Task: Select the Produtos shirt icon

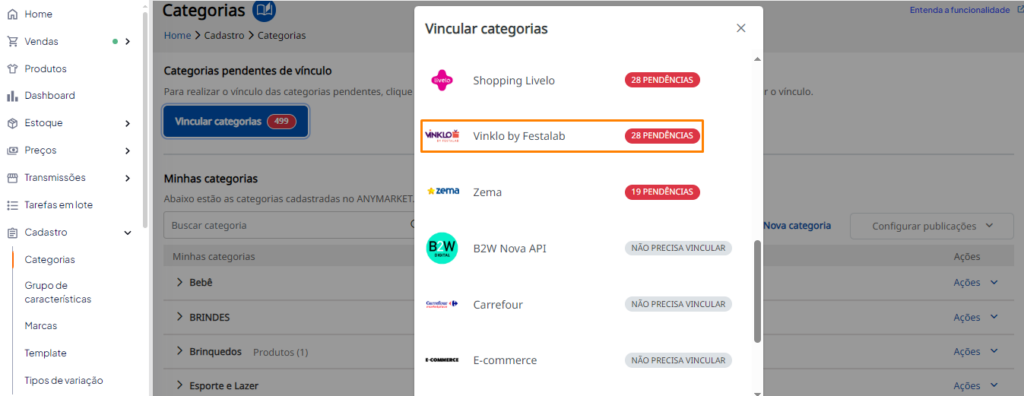Action: point(12,69)
